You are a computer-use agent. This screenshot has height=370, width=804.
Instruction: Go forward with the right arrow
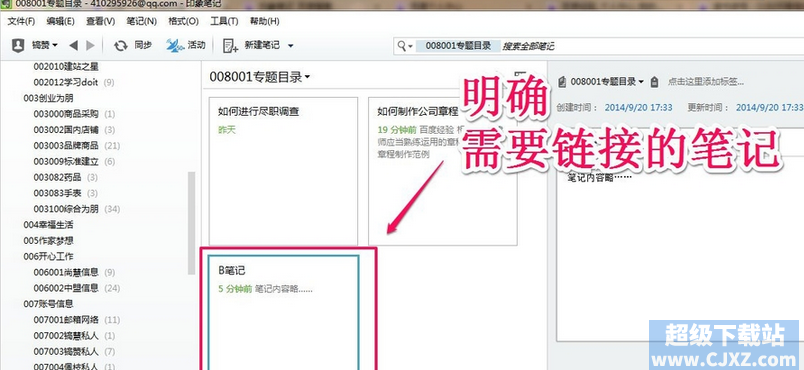(x=90, y=46)
